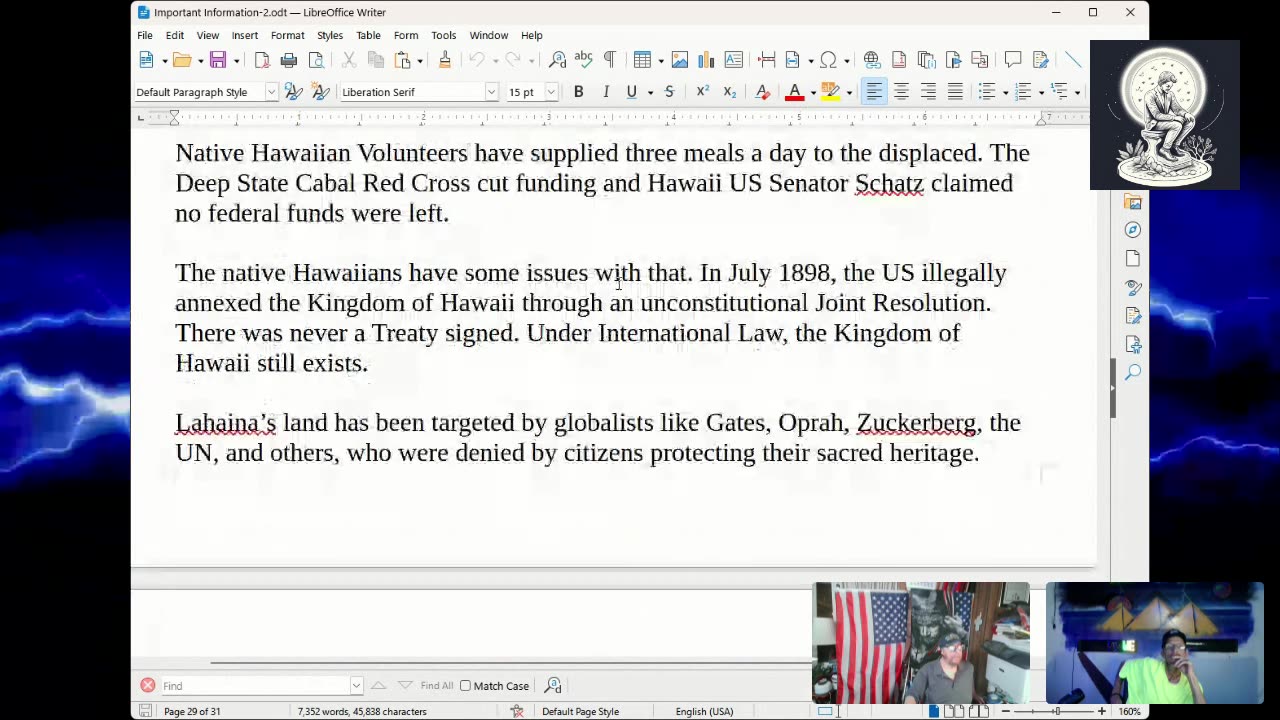Open the Edit menu
This screenshot has width=1280, height=720.
pos(175,35)
